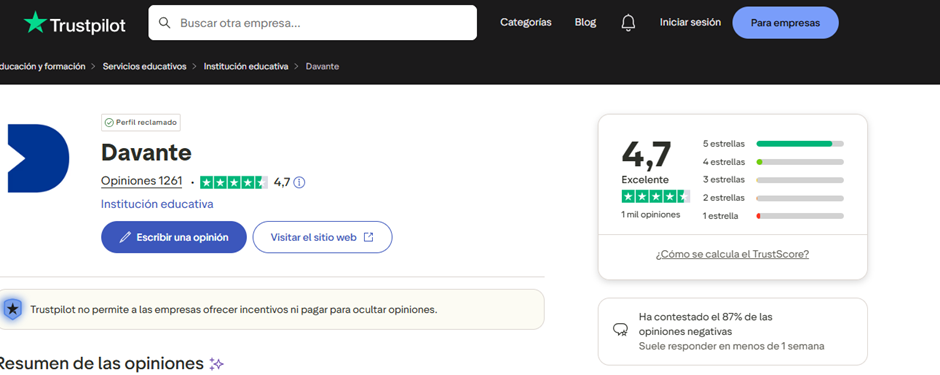
Task: Click the external-link icon in Visitar el sitio web
Action: 369,237
